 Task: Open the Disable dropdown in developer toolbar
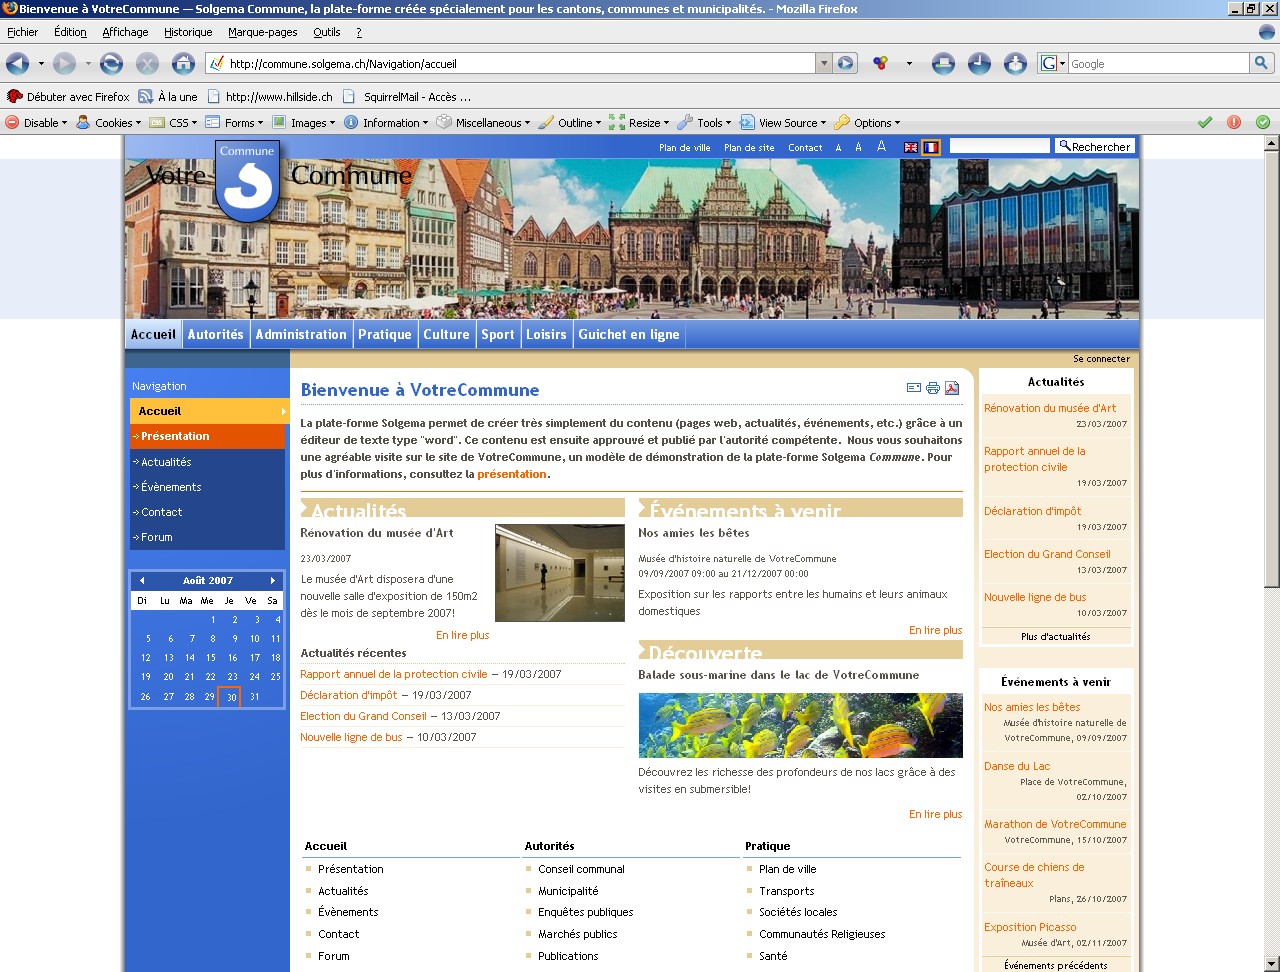[37, 123]
